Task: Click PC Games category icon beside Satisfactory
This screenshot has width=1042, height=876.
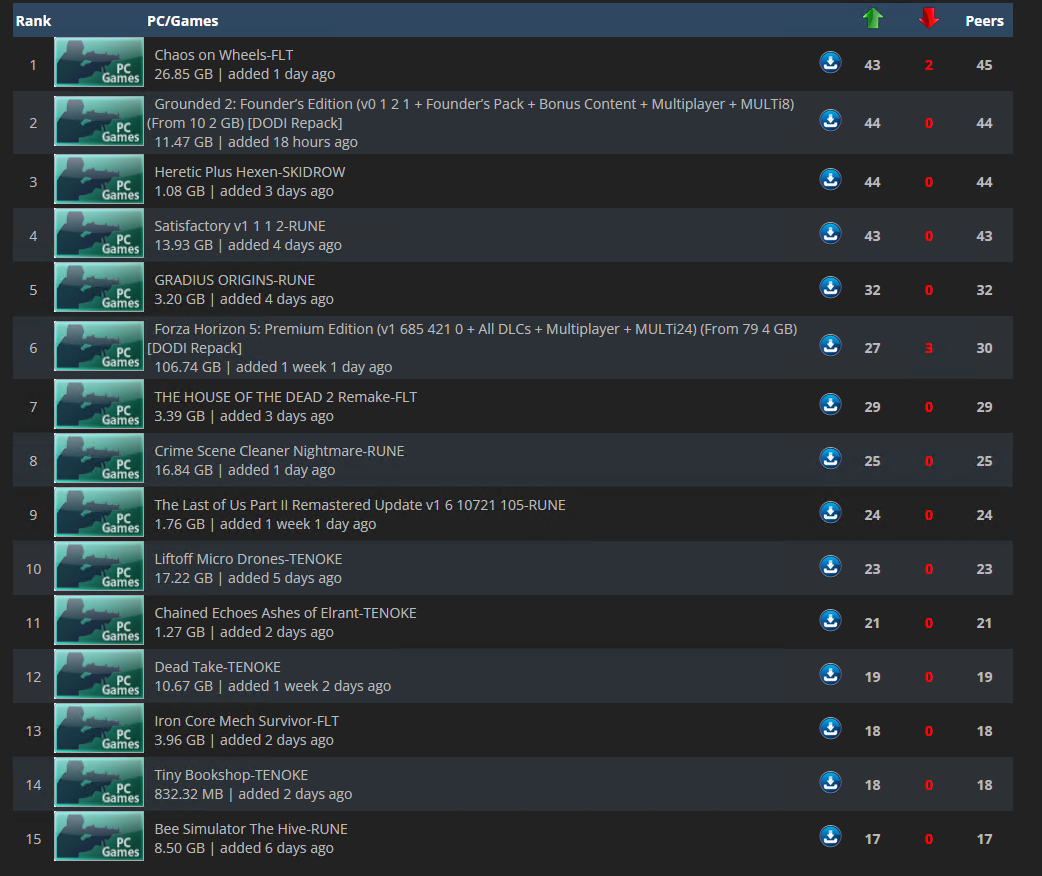Action: coord(99,233)
